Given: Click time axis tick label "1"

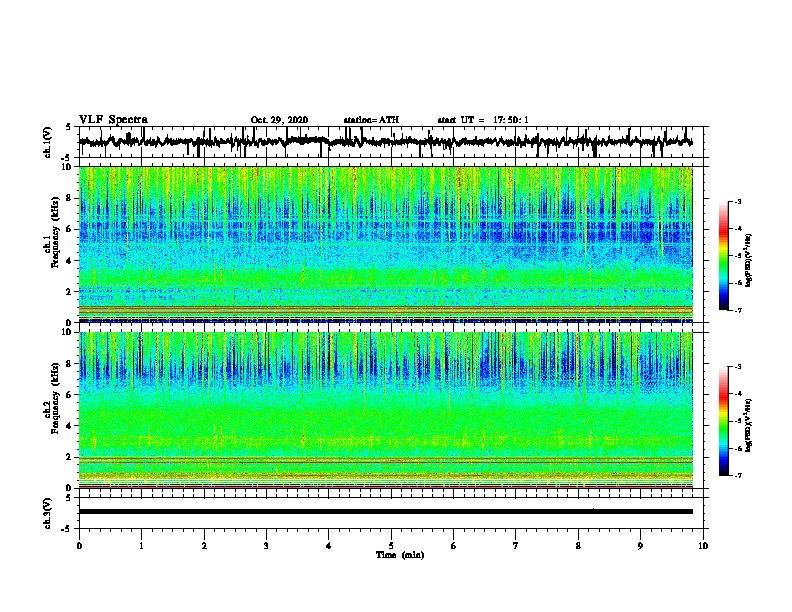Looking at the screenshot, I should click(141, 546).
